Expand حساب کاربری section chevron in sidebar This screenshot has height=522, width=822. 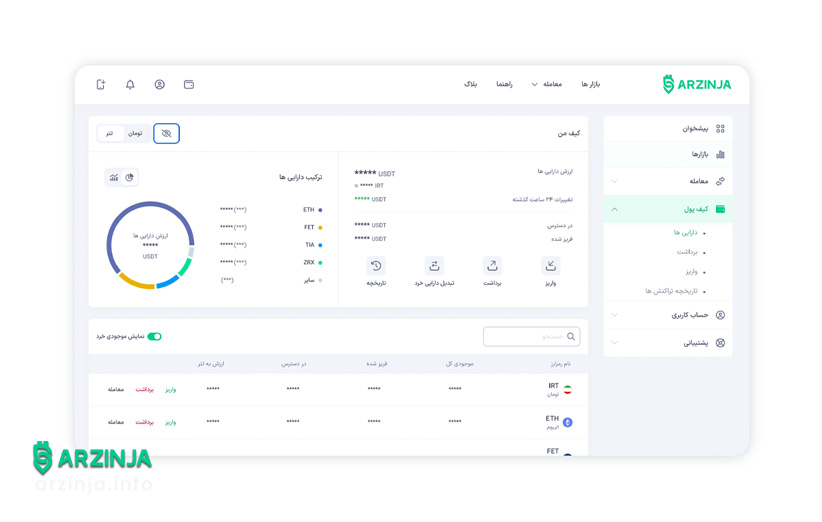(x=614, y=315)
